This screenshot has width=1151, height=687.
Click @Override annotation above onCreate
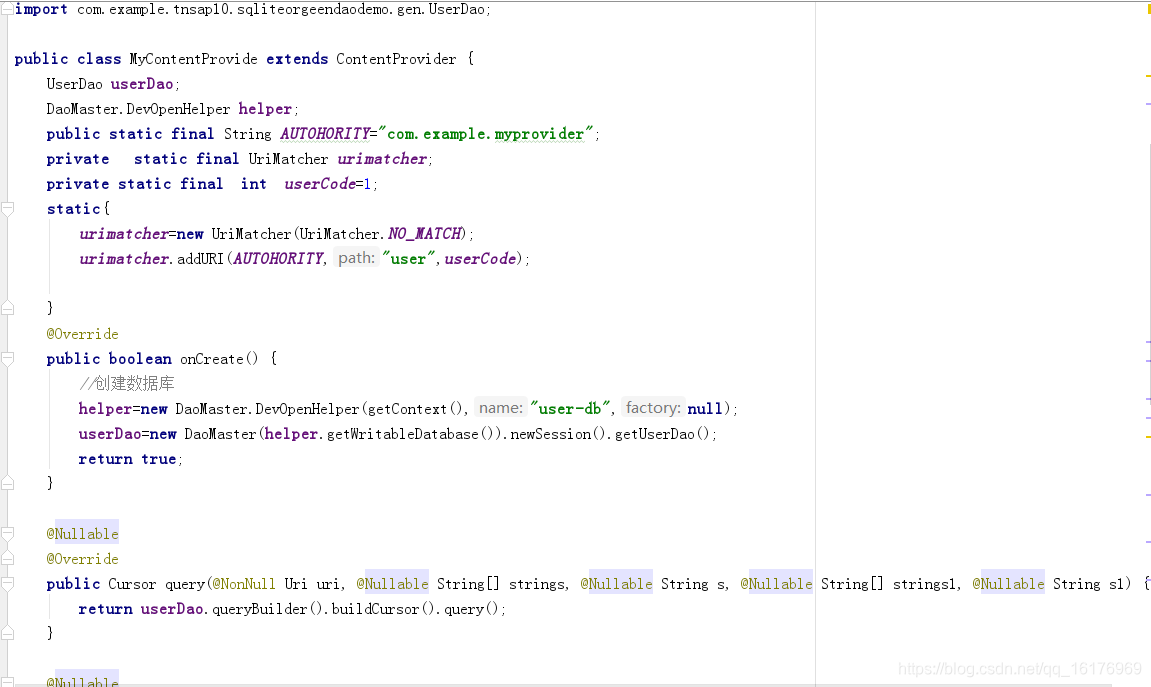(82, 334)
